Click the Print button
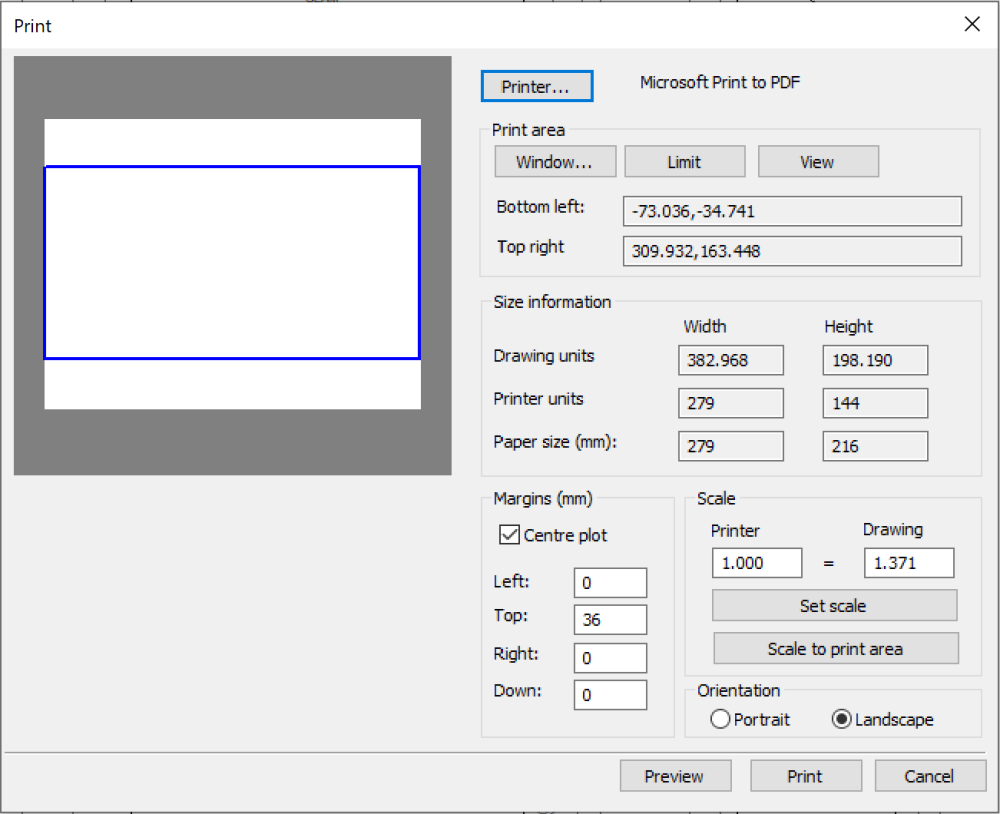 (x=806, y=775)
